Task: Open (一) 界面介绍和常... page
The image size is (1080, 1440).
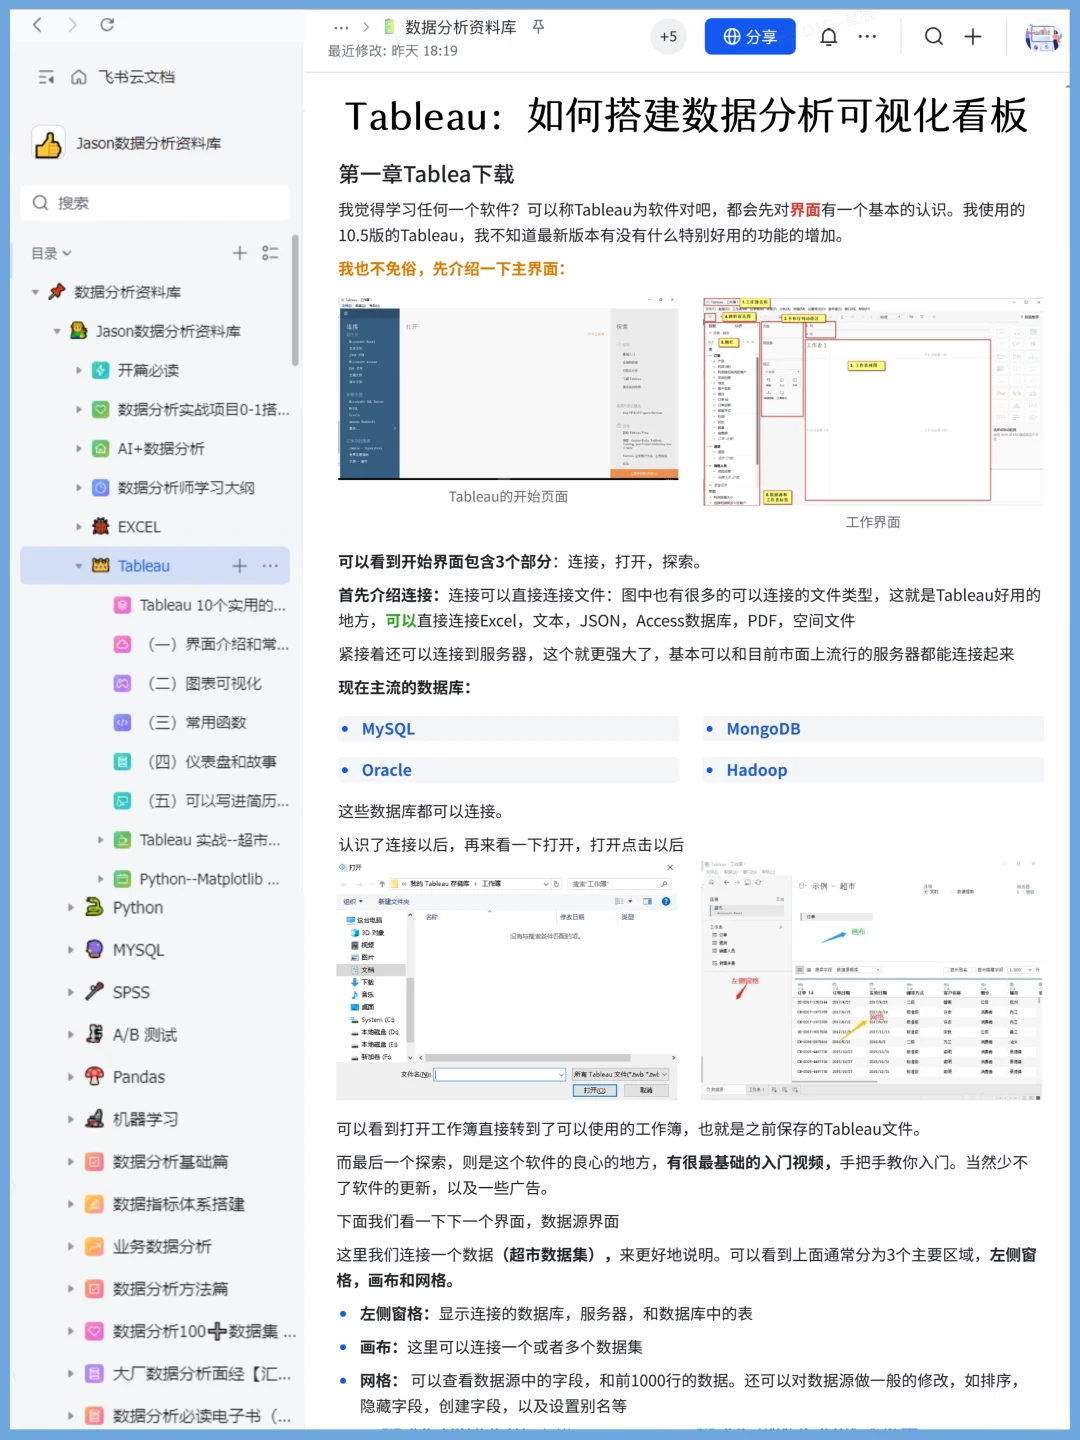Action: pyautogui.click(x=218, y=644)
